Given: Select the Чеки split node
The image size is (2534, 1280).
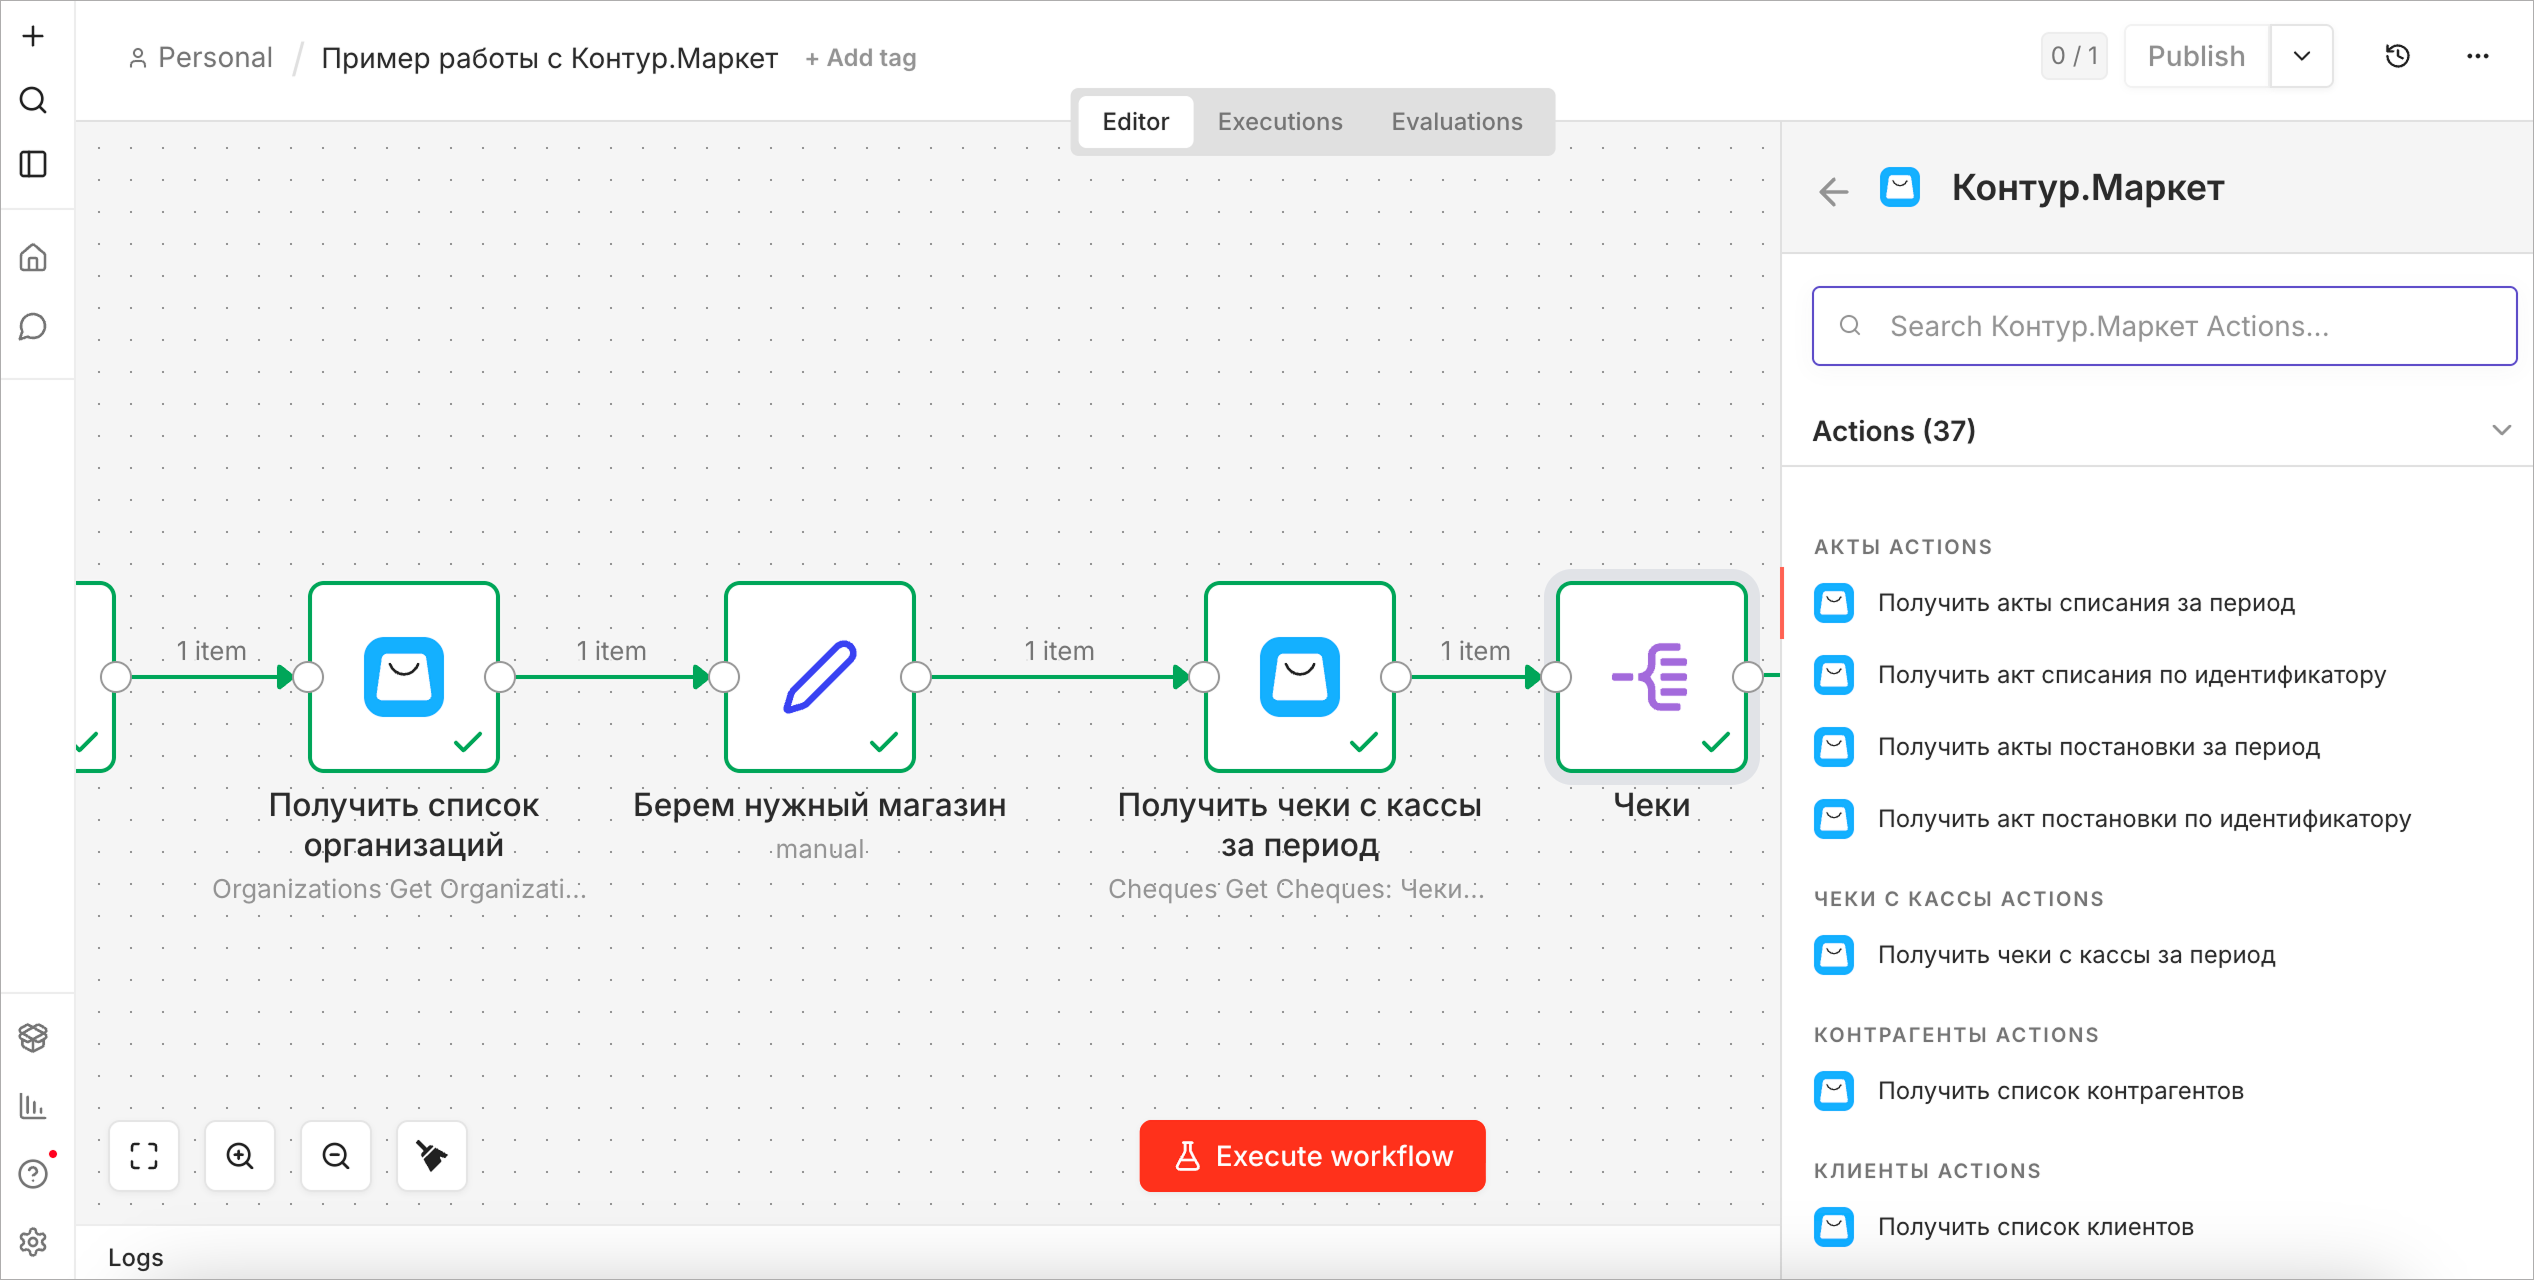Looking at the screenshot, I should (1652, 677).
